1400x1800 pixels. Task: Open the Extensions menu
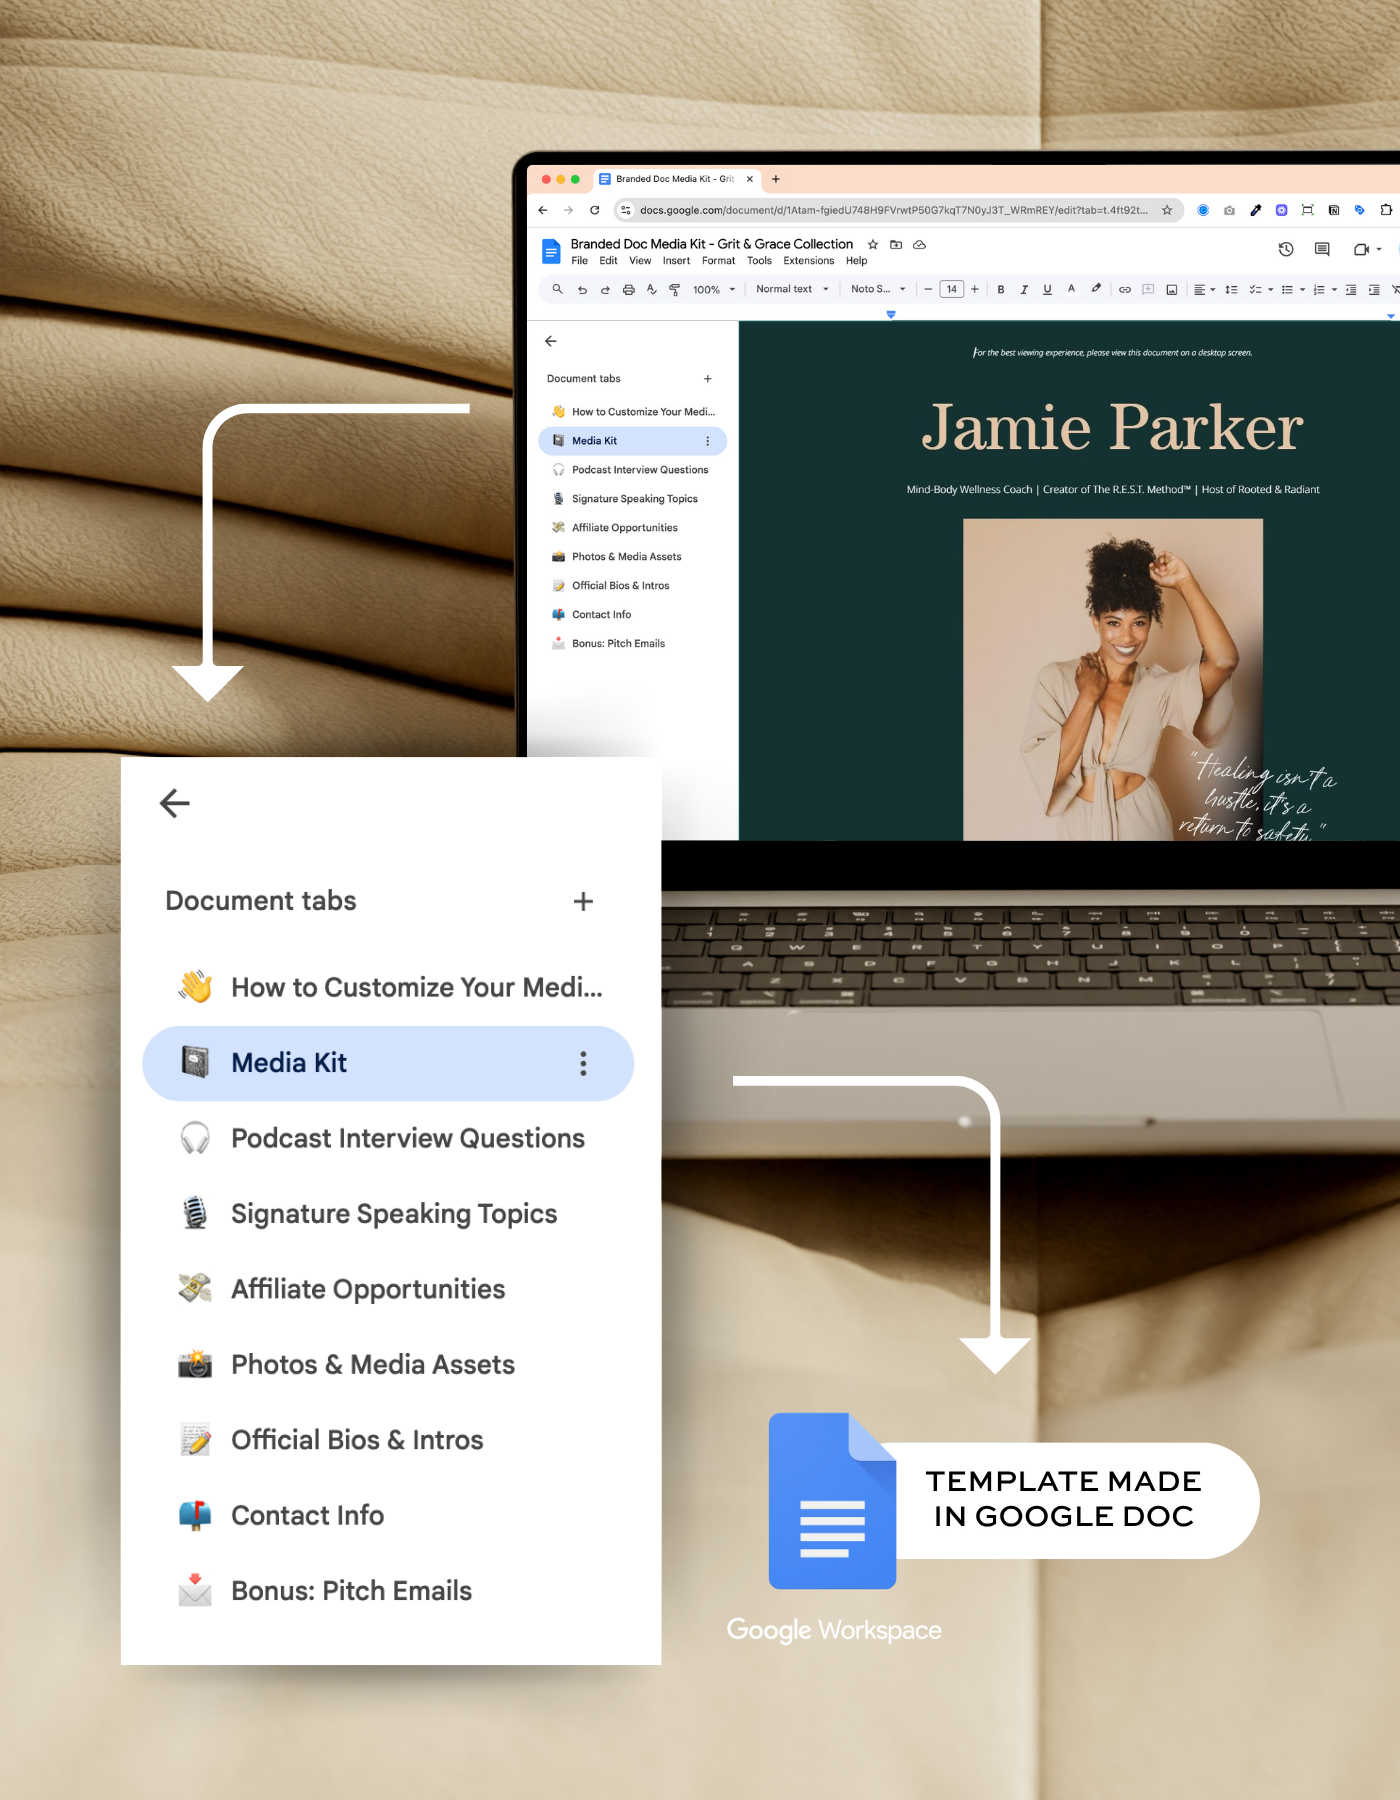tap(808, 261)
